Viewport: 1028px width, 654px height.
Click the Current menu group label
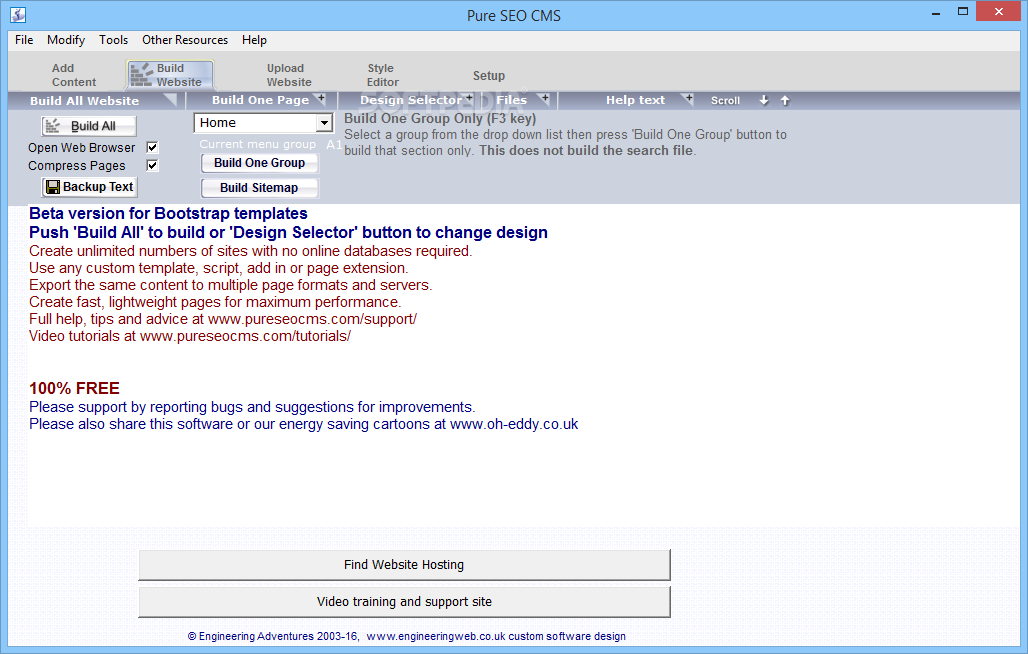pyautogui.click(x=258, y=144)
